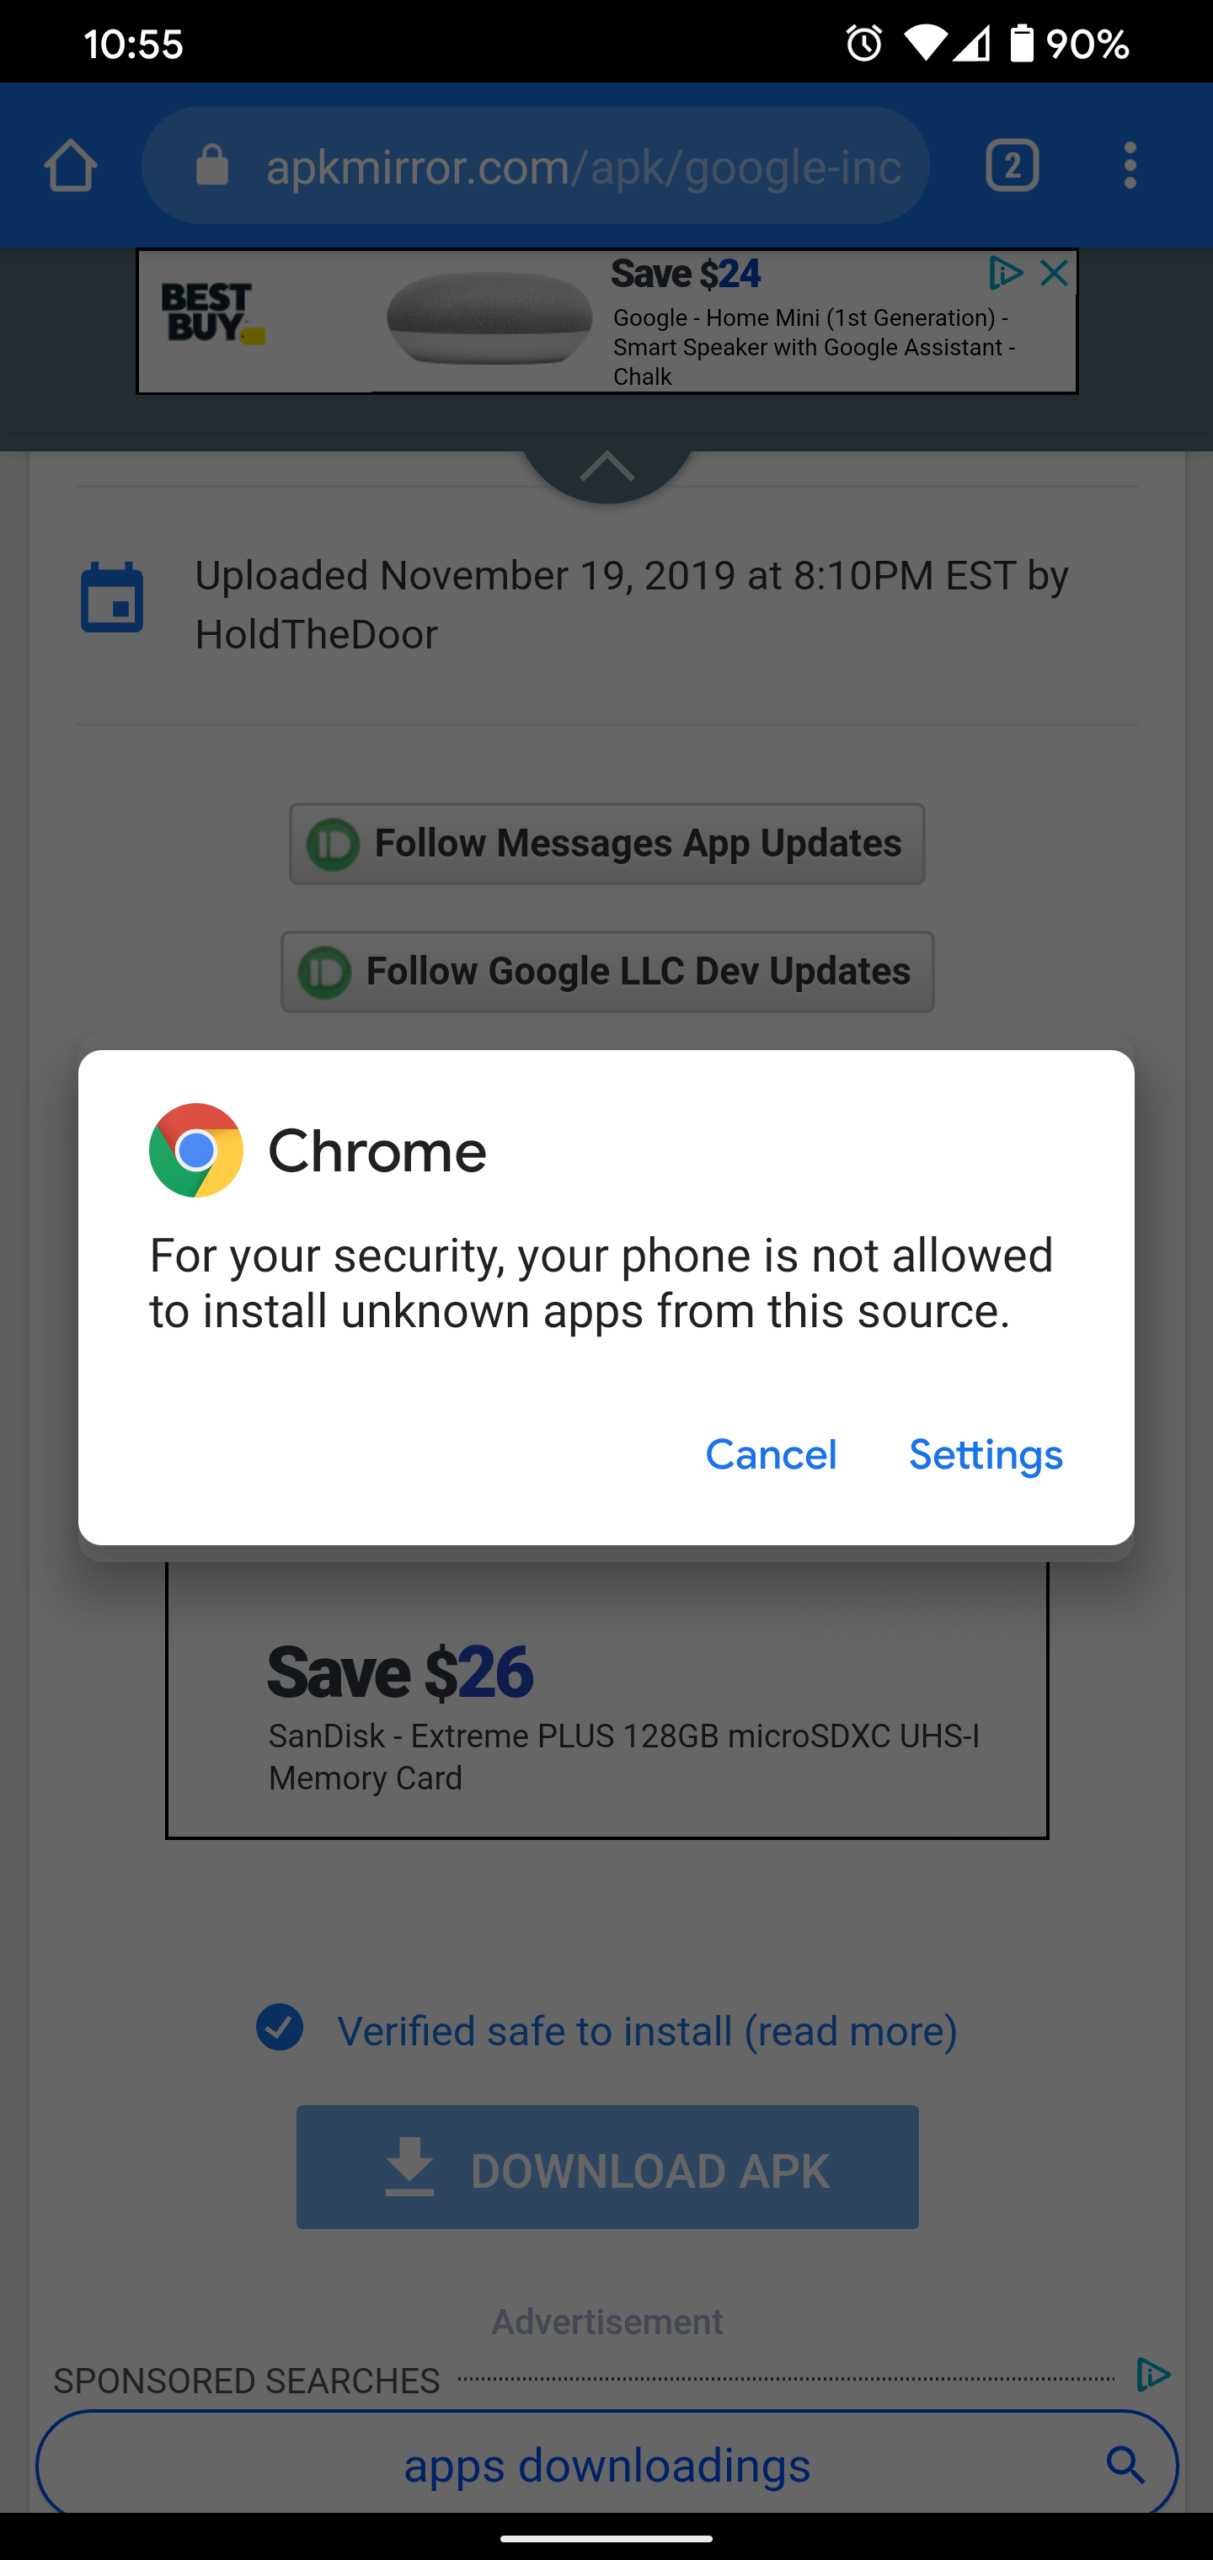Open the SanDisk Save $26 advertisement

tap(607, 1700)
